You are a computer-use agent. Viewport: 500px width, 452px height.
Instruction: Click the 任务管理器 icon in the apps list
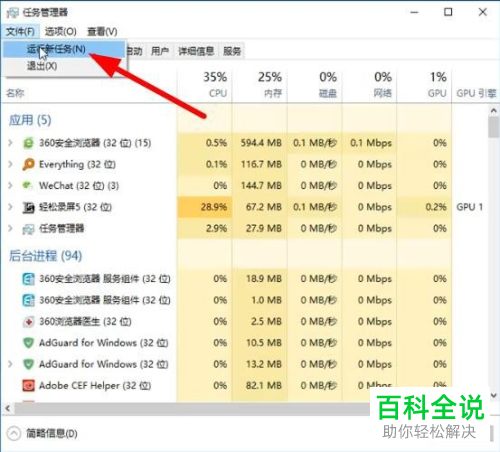(28, 229)
